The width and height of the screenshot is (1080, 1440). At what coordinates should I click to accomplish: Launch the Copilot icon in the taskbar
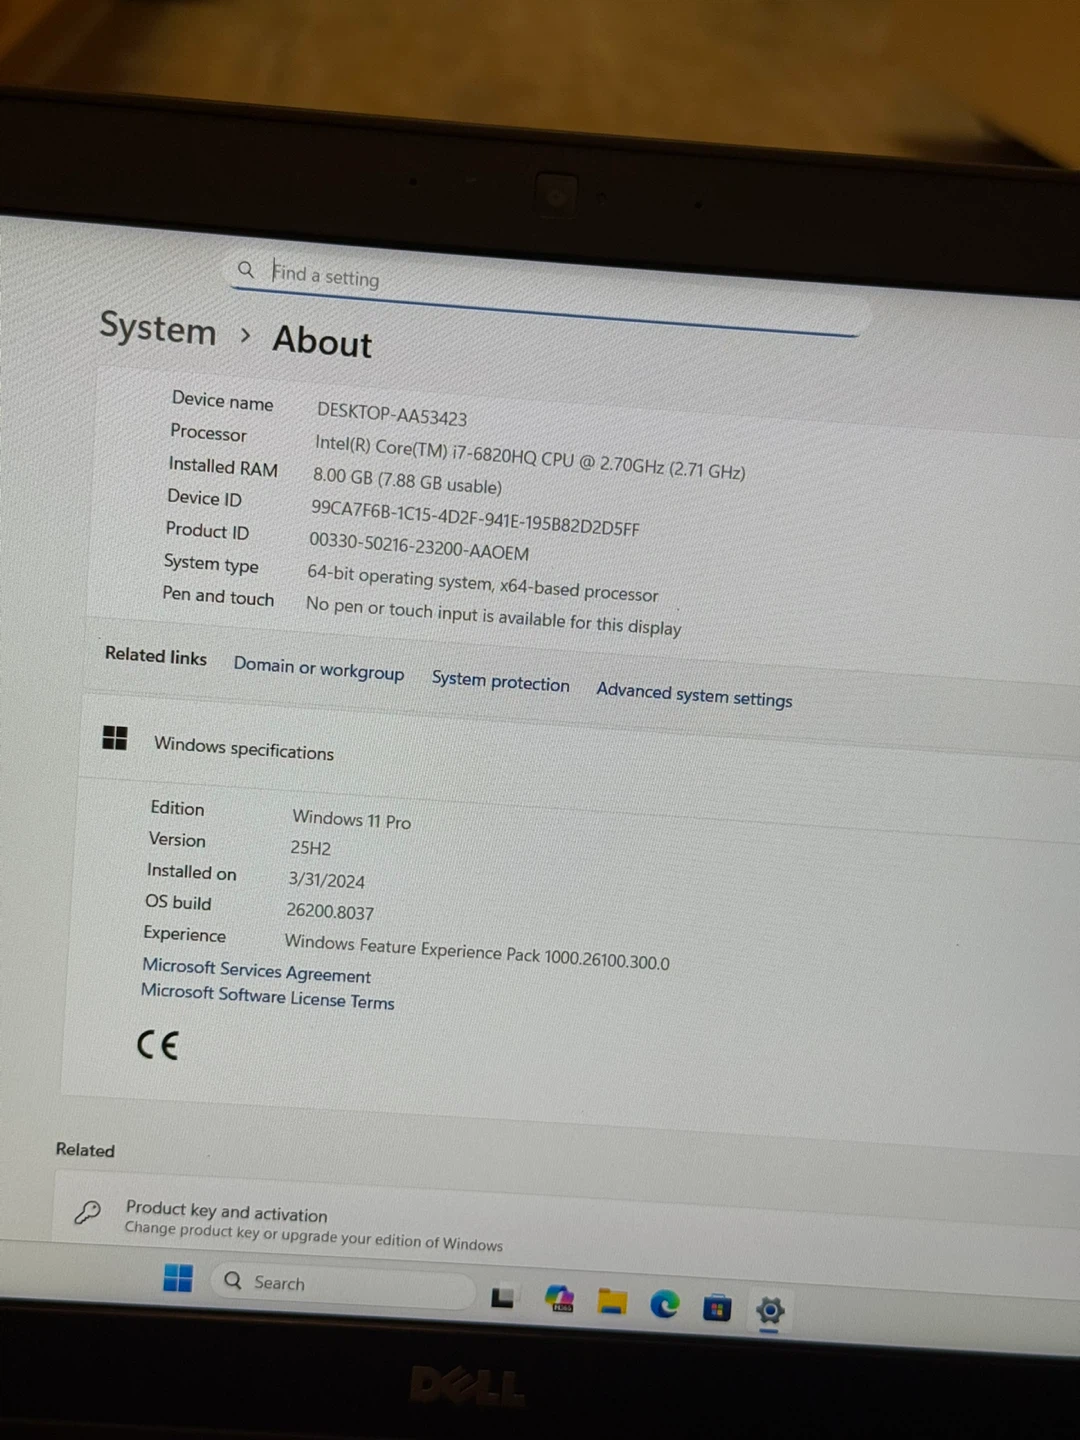(x=559, y=1299)
